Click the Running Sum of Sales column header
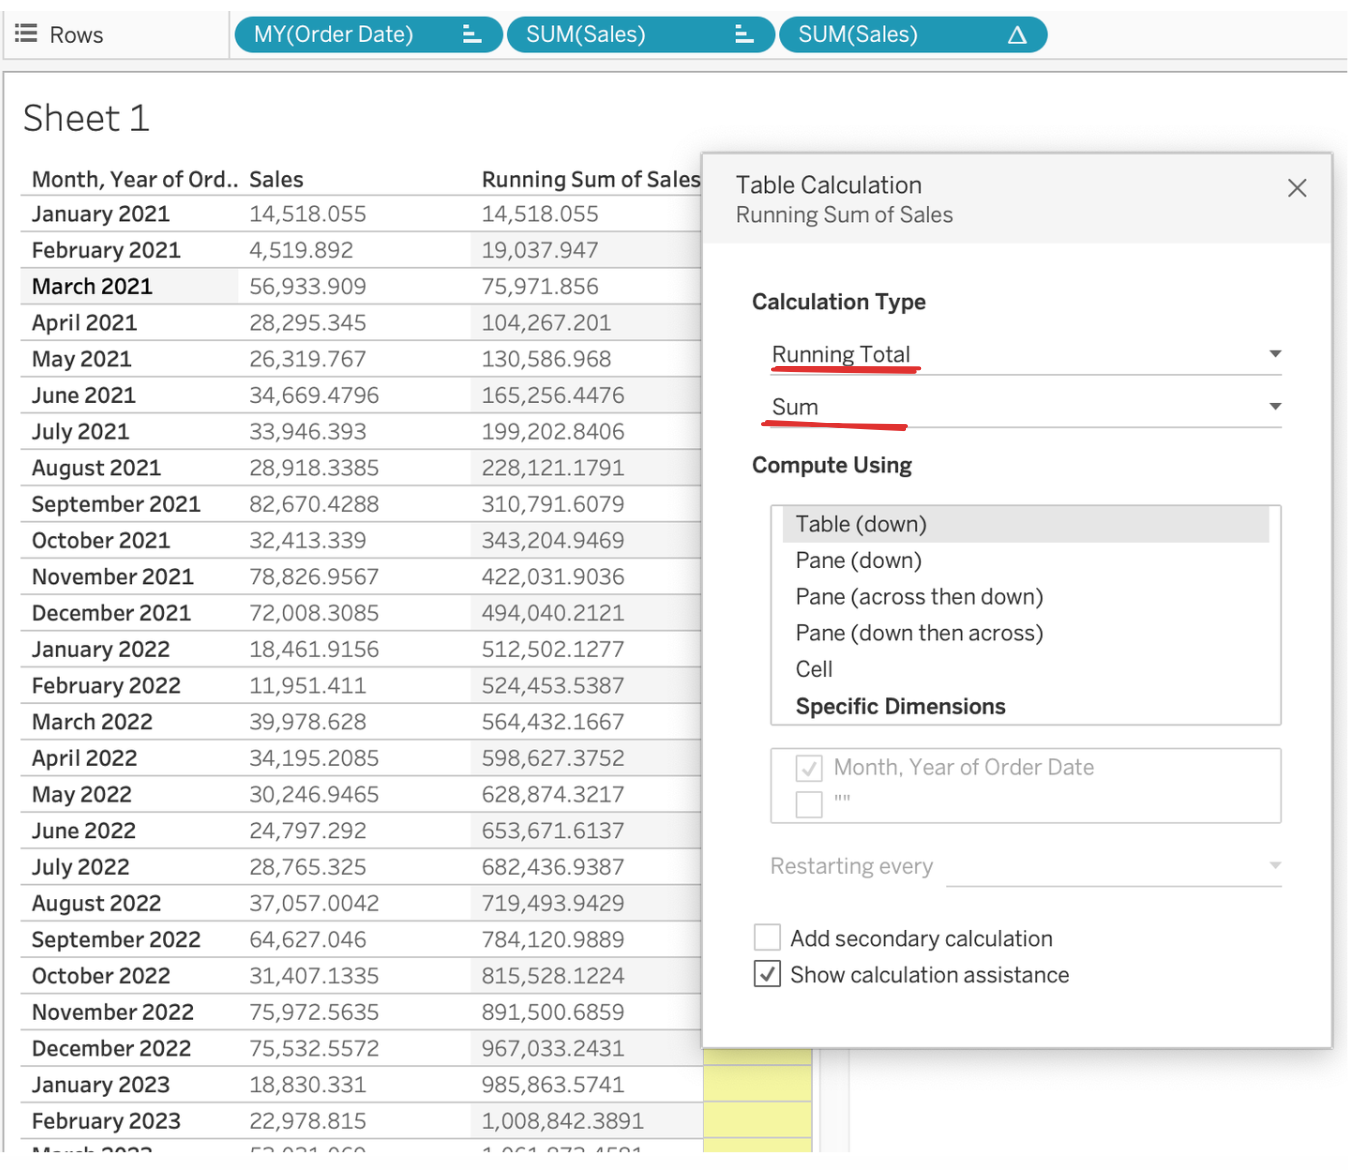 coord(590,179)
